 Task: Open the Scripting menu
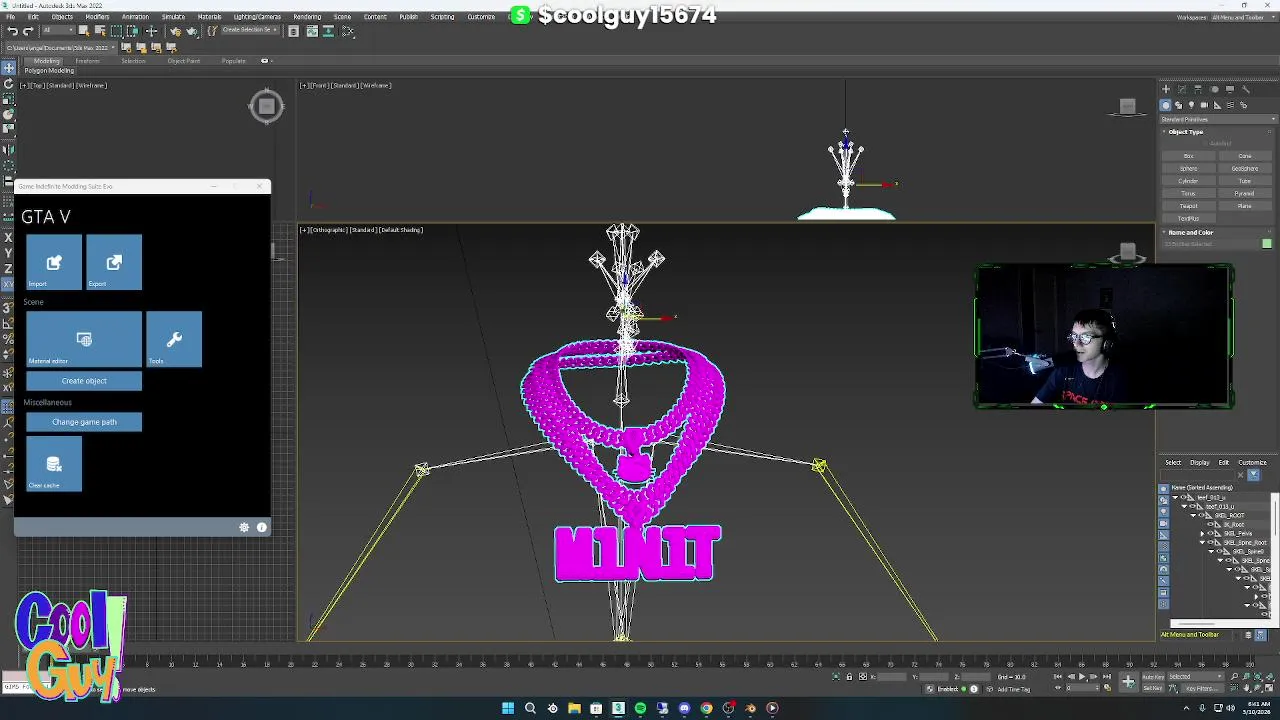[442, 17]
